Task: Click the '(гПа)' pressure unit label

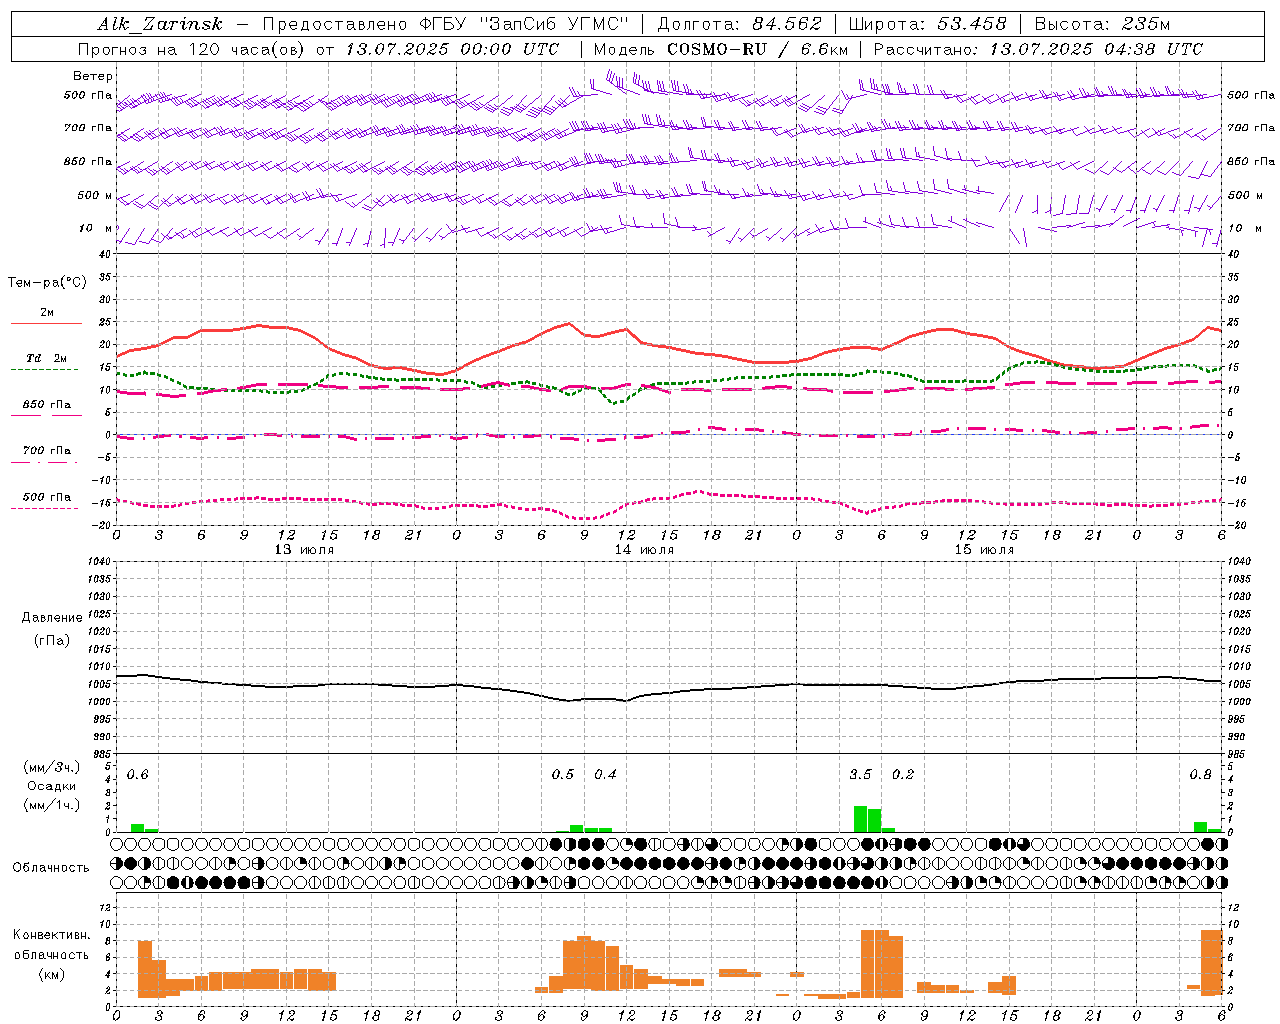Action: point(52,640)
